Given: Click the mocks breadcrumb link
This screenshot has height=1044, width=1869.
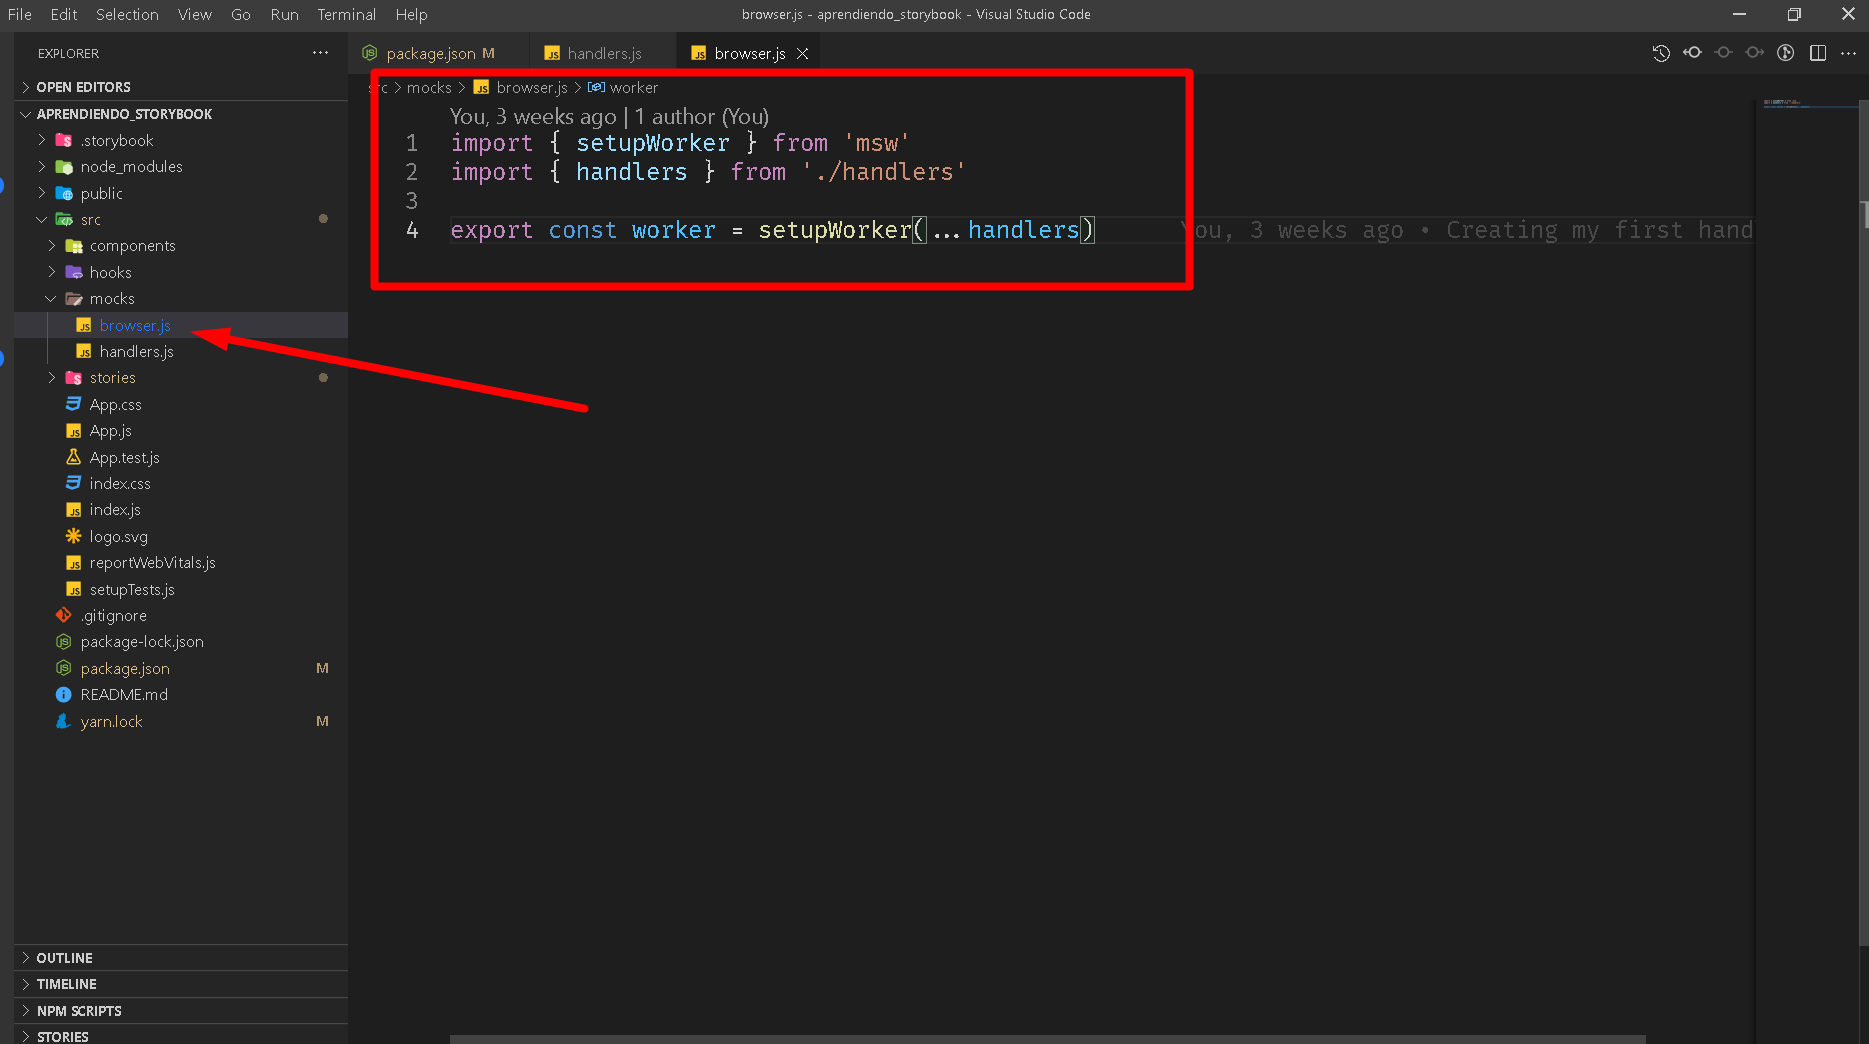Looking at the screenshot, I should coord(429,88).
